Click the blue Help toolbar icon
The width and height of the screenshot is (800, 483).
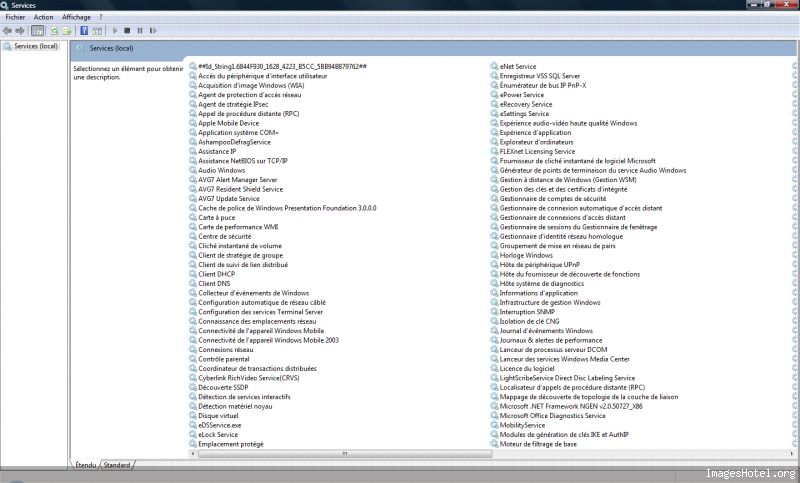click(x=84, y=31)
